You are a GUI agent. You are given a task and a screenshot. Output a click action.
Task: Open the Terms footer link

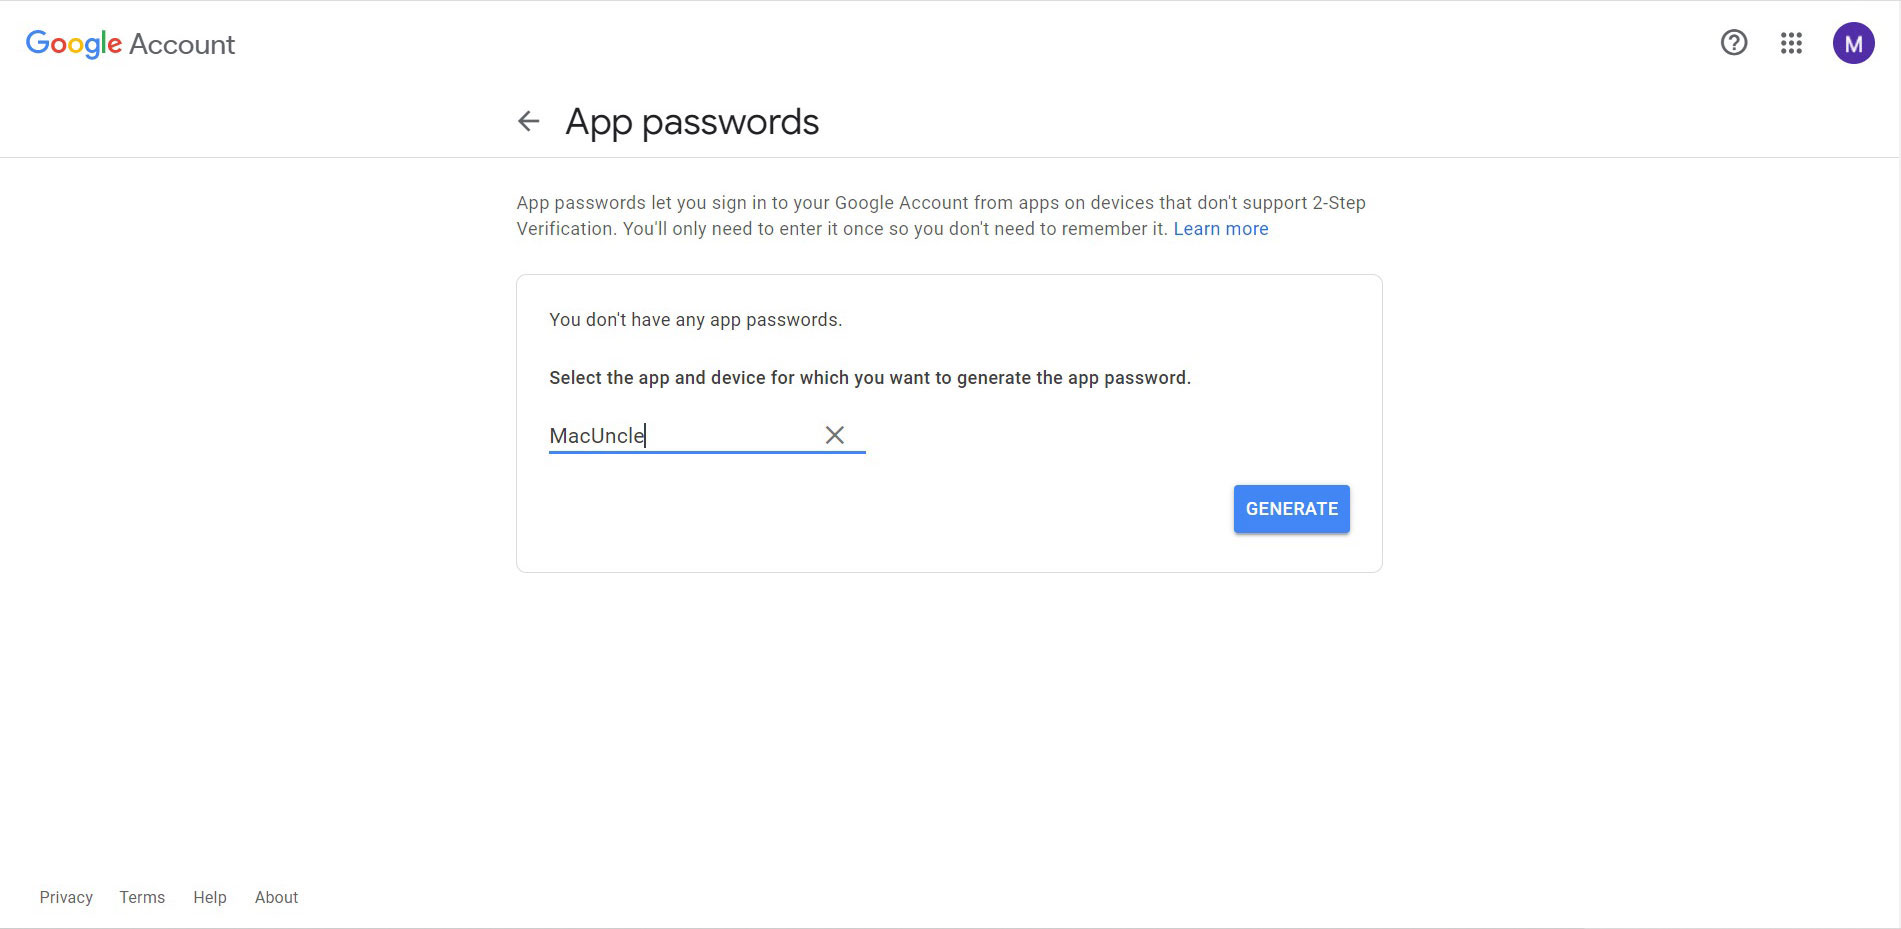point(142,897)
